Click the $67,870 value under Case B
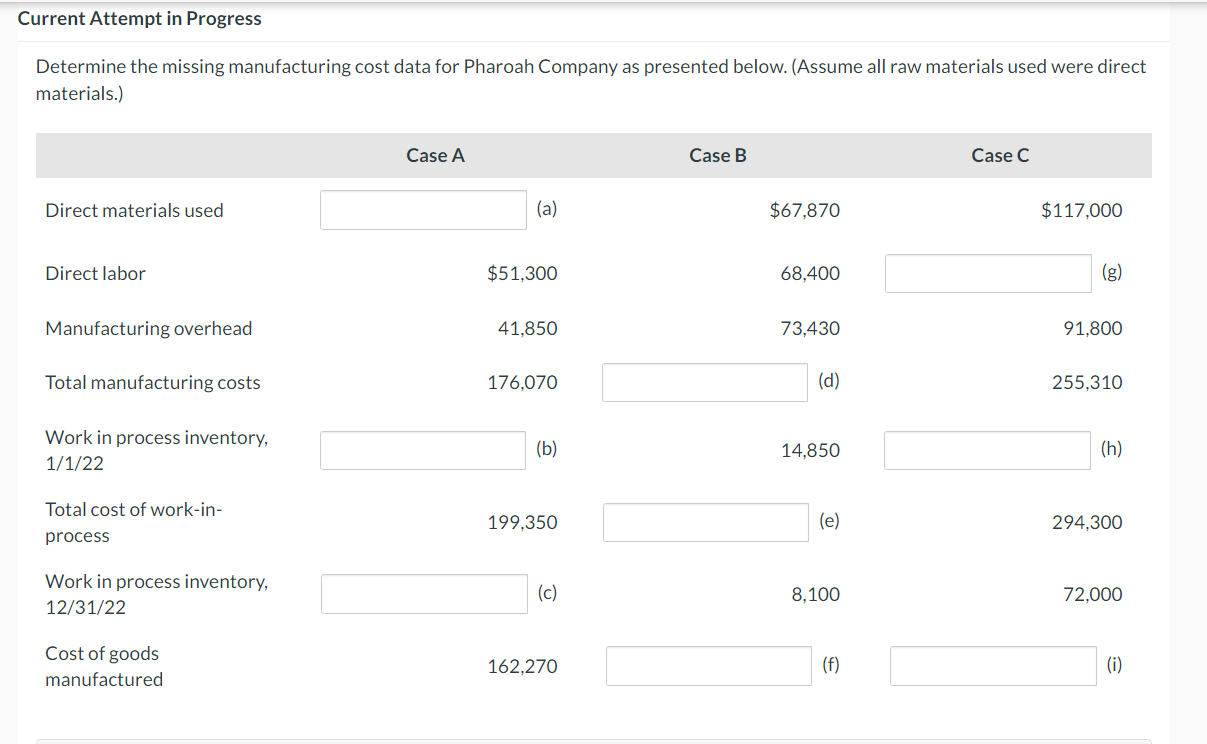1207x744 pixels. tap(805, 210)
